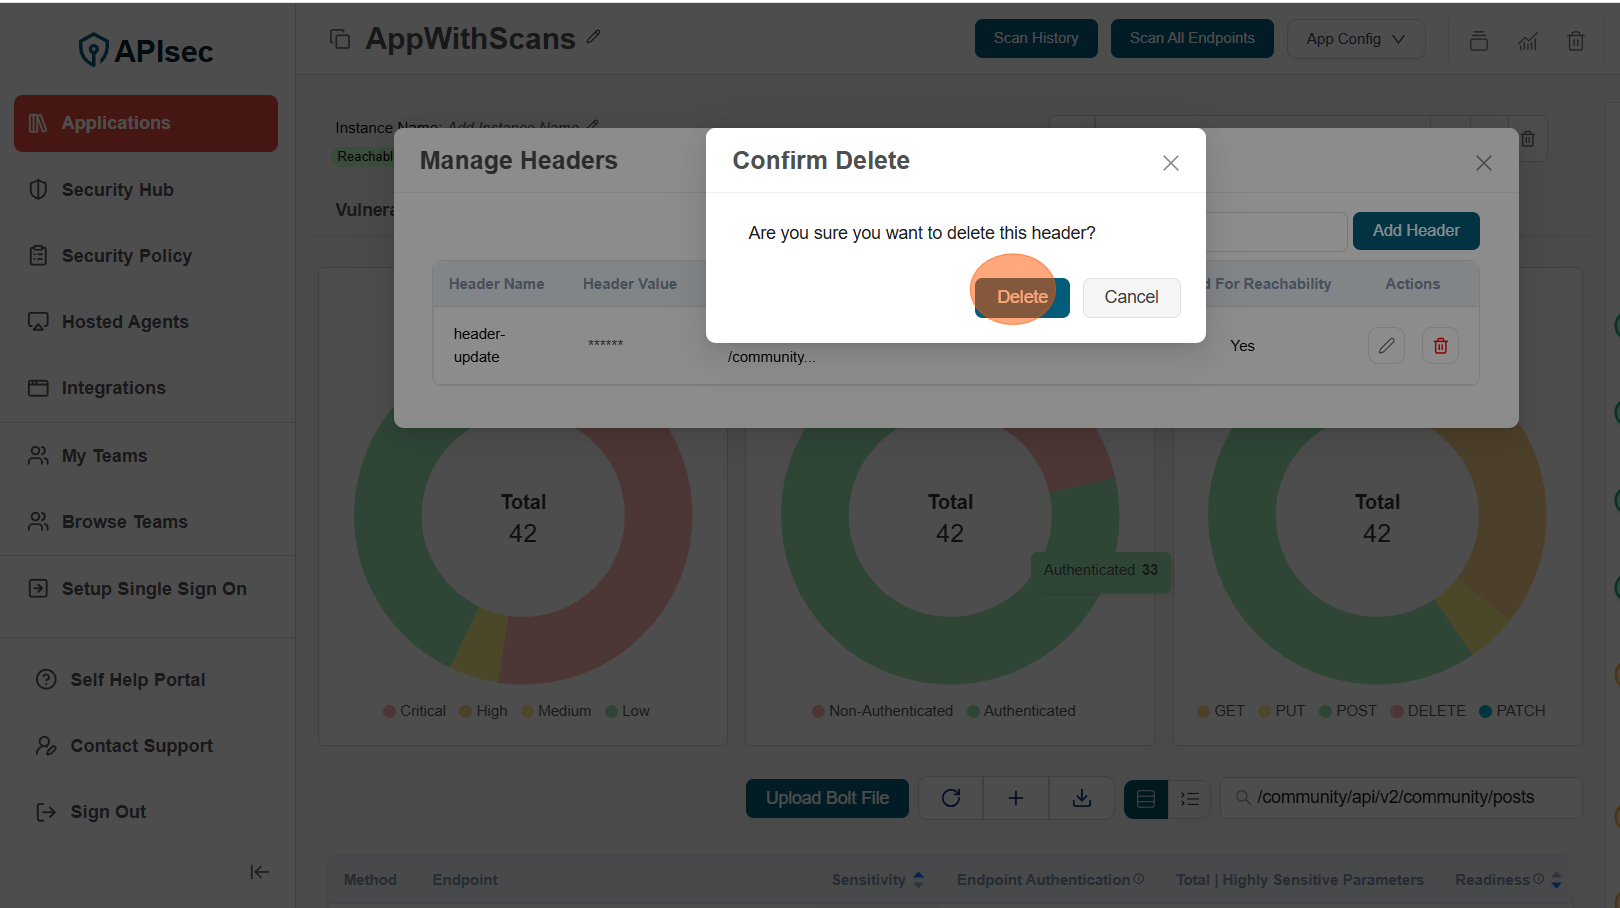
Task: Collapse the sidebar with the arrow icon
Action: [259, 872]
